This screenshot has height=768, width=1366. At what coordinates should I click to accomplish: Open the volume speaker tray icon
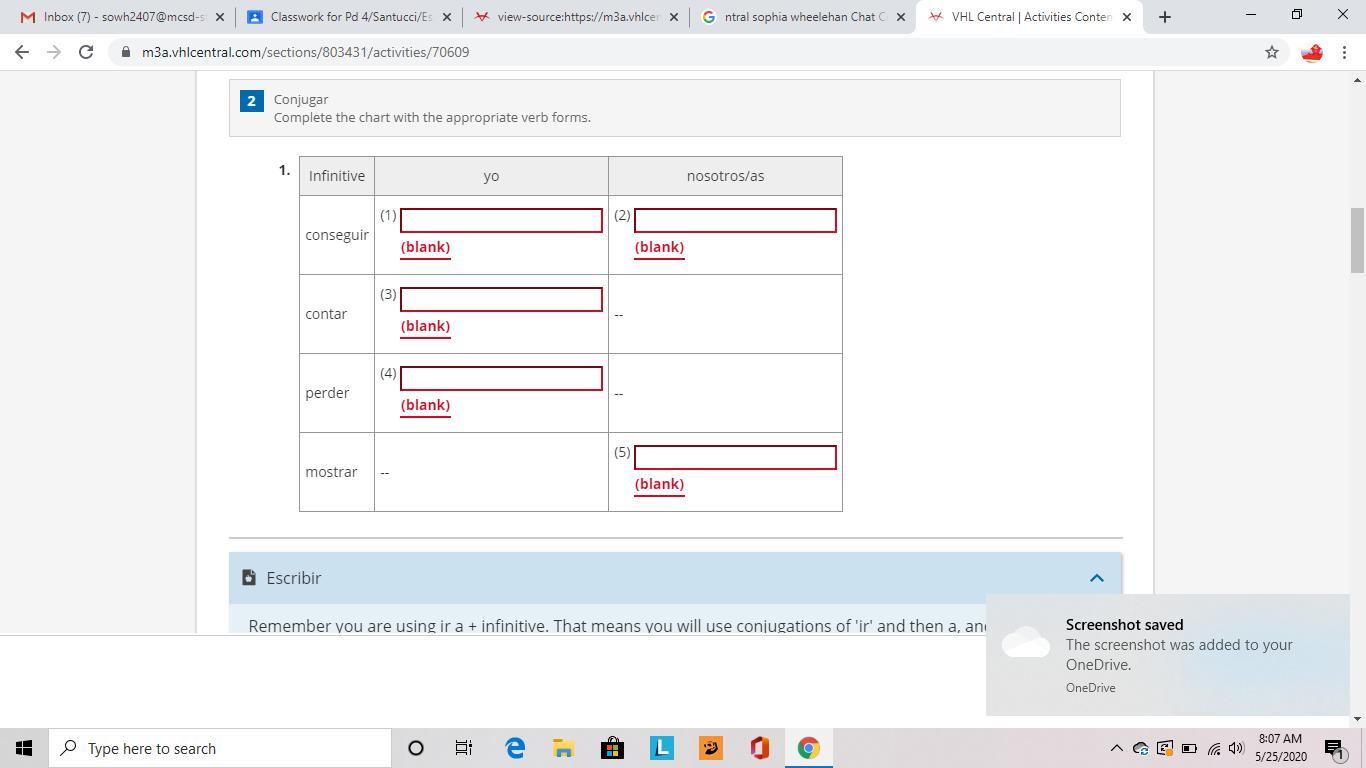pyautogui.click(x=1236, y=748)
